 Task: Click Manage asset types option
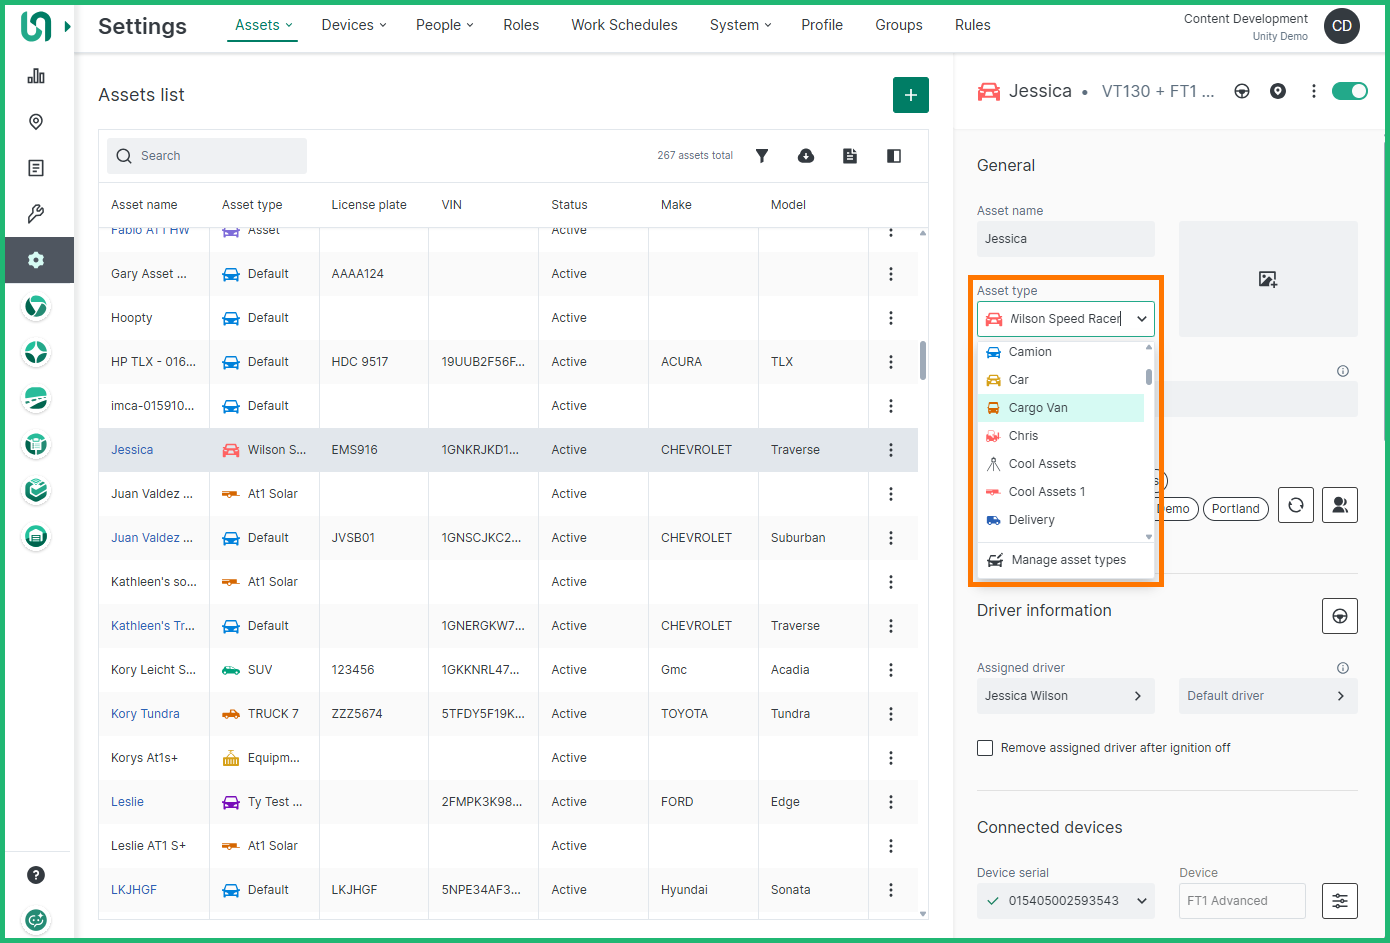pyautogui.click(x=1067, y=560)
